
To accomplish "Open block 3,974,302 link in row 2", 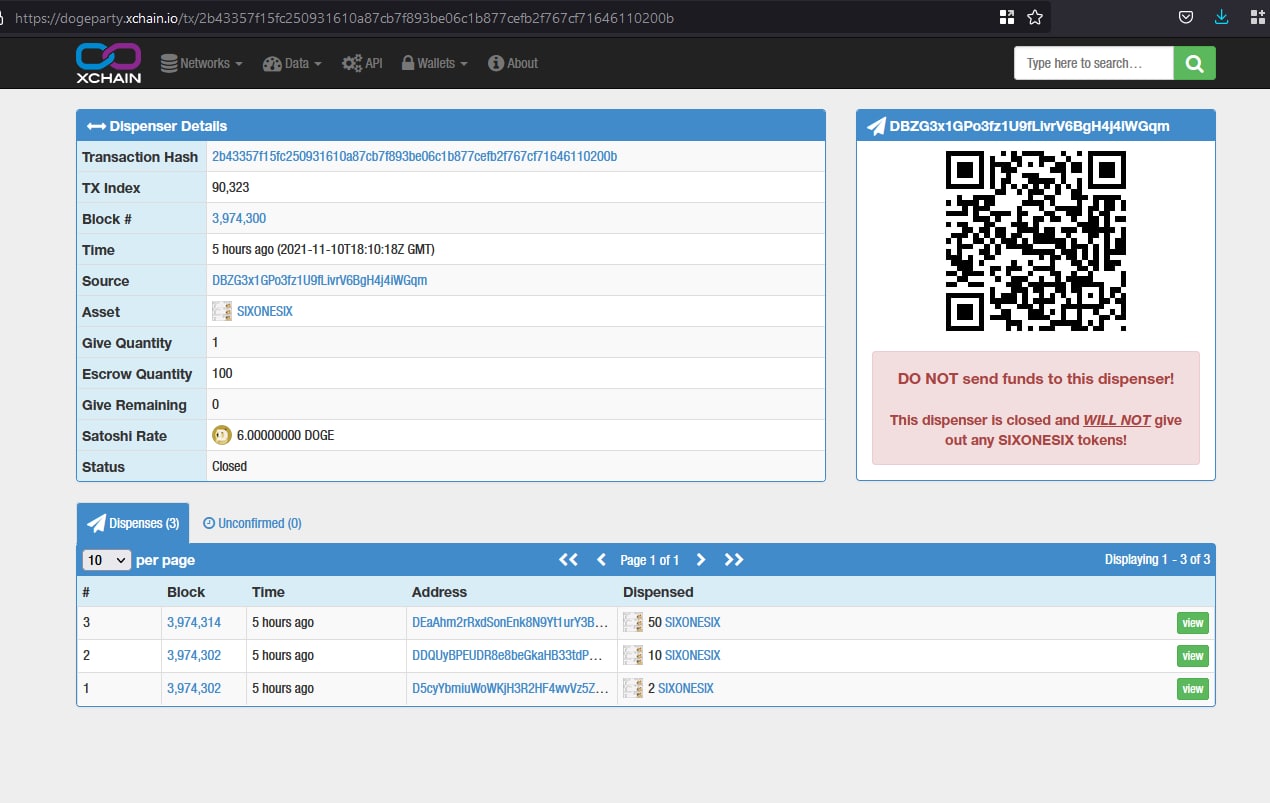I will pos(194,656).
